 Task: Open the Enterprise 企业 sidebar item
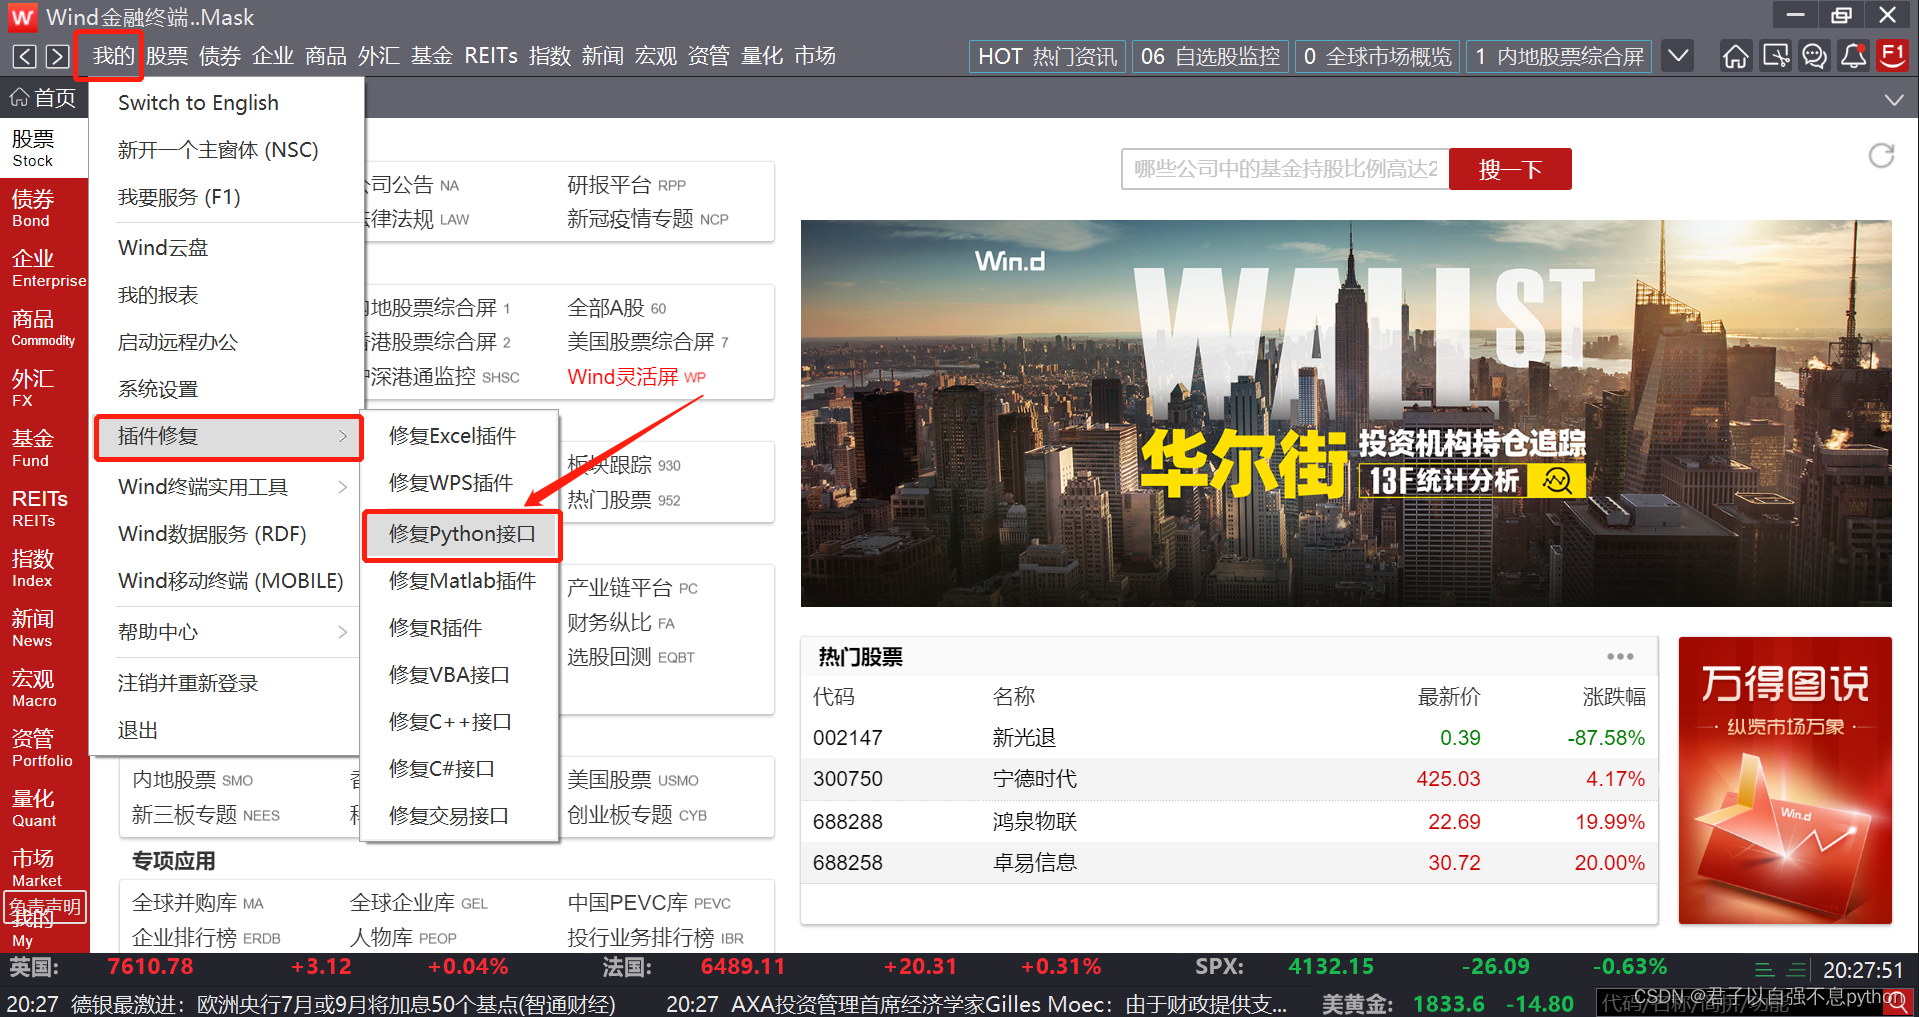(x=44, y=268)
